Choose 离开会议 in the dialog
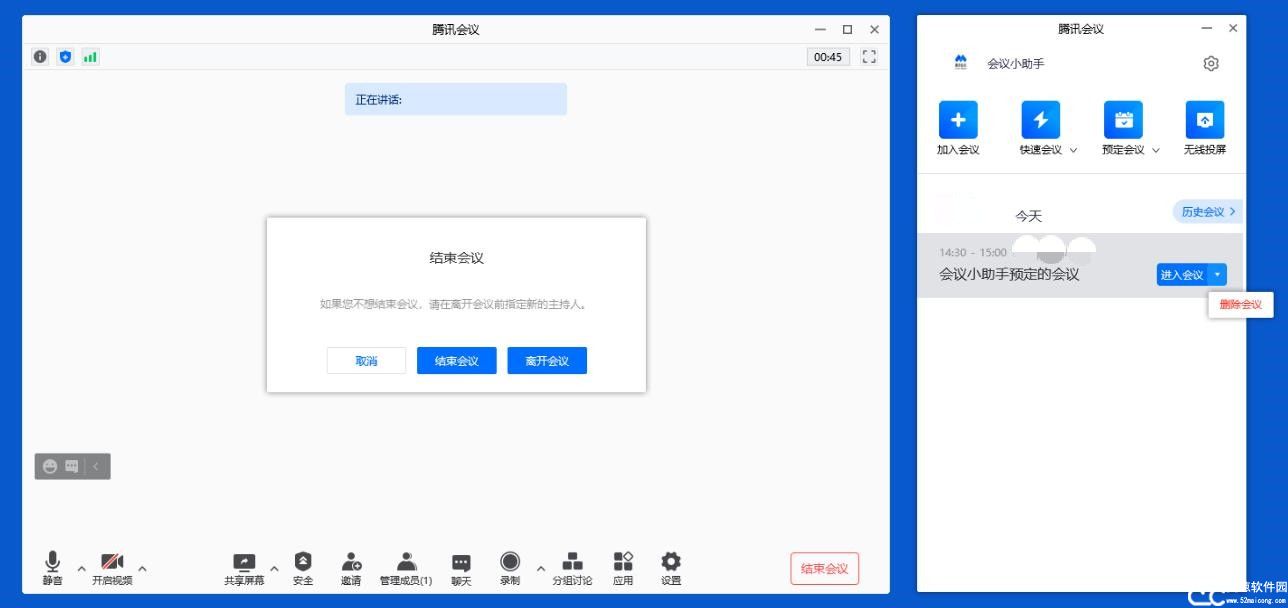Screen dimensions: 1288x608 [x=547, y=361]
